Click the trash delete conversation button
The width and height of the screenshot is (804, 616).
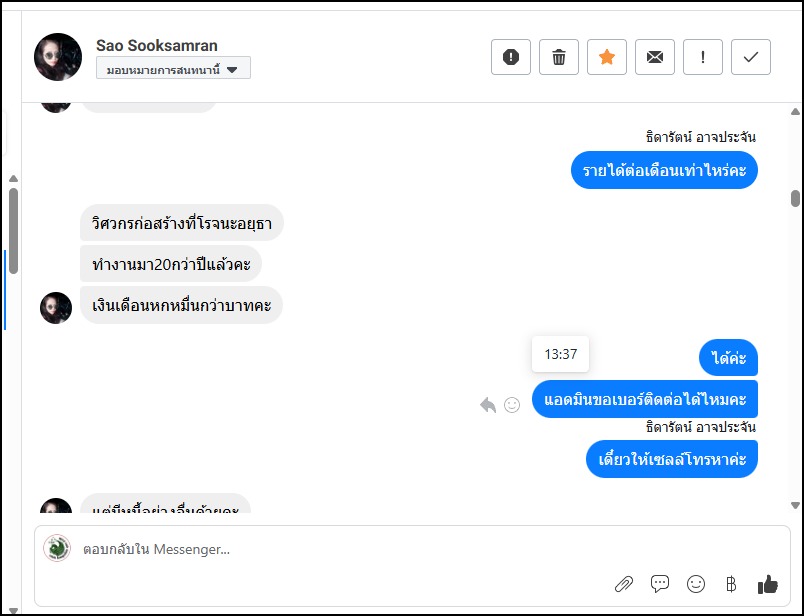(559, 57)
